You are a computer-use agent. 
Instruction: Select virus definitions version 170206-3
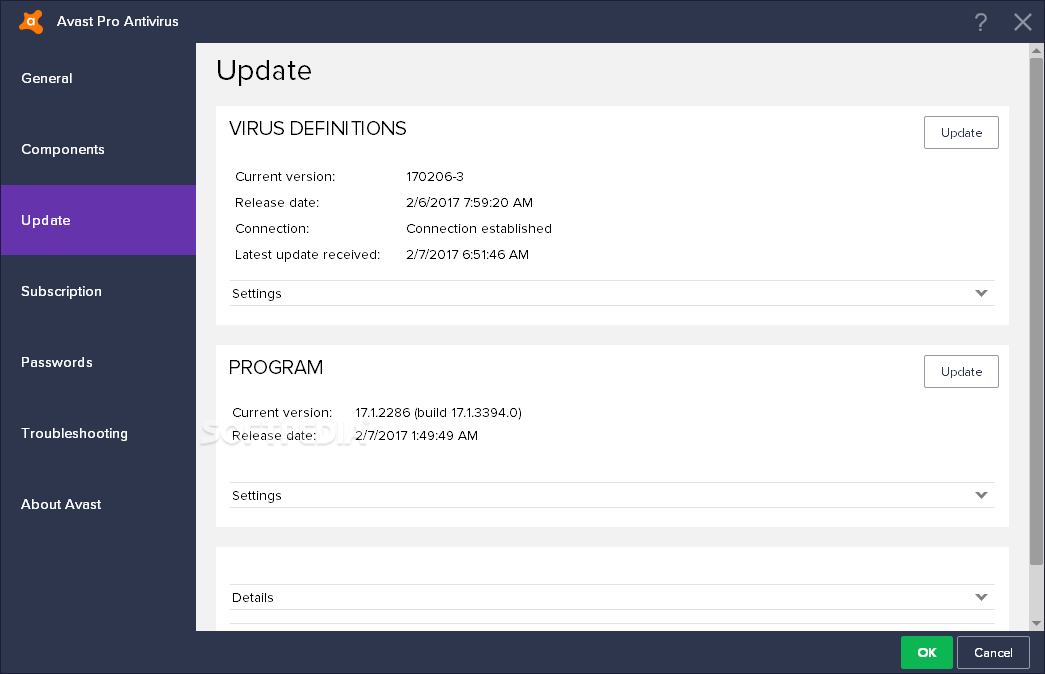435,177
